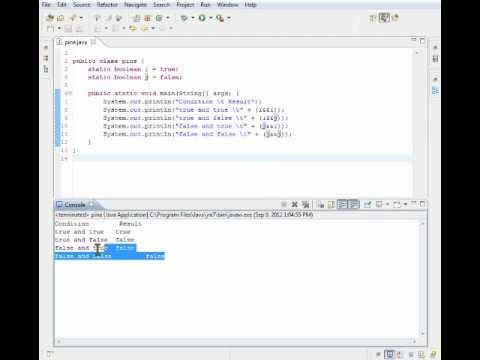The width and height of the screenshot is (480, 360).
Task: Select the Java perspective icon at top right
Action: [x=384, y=18]
